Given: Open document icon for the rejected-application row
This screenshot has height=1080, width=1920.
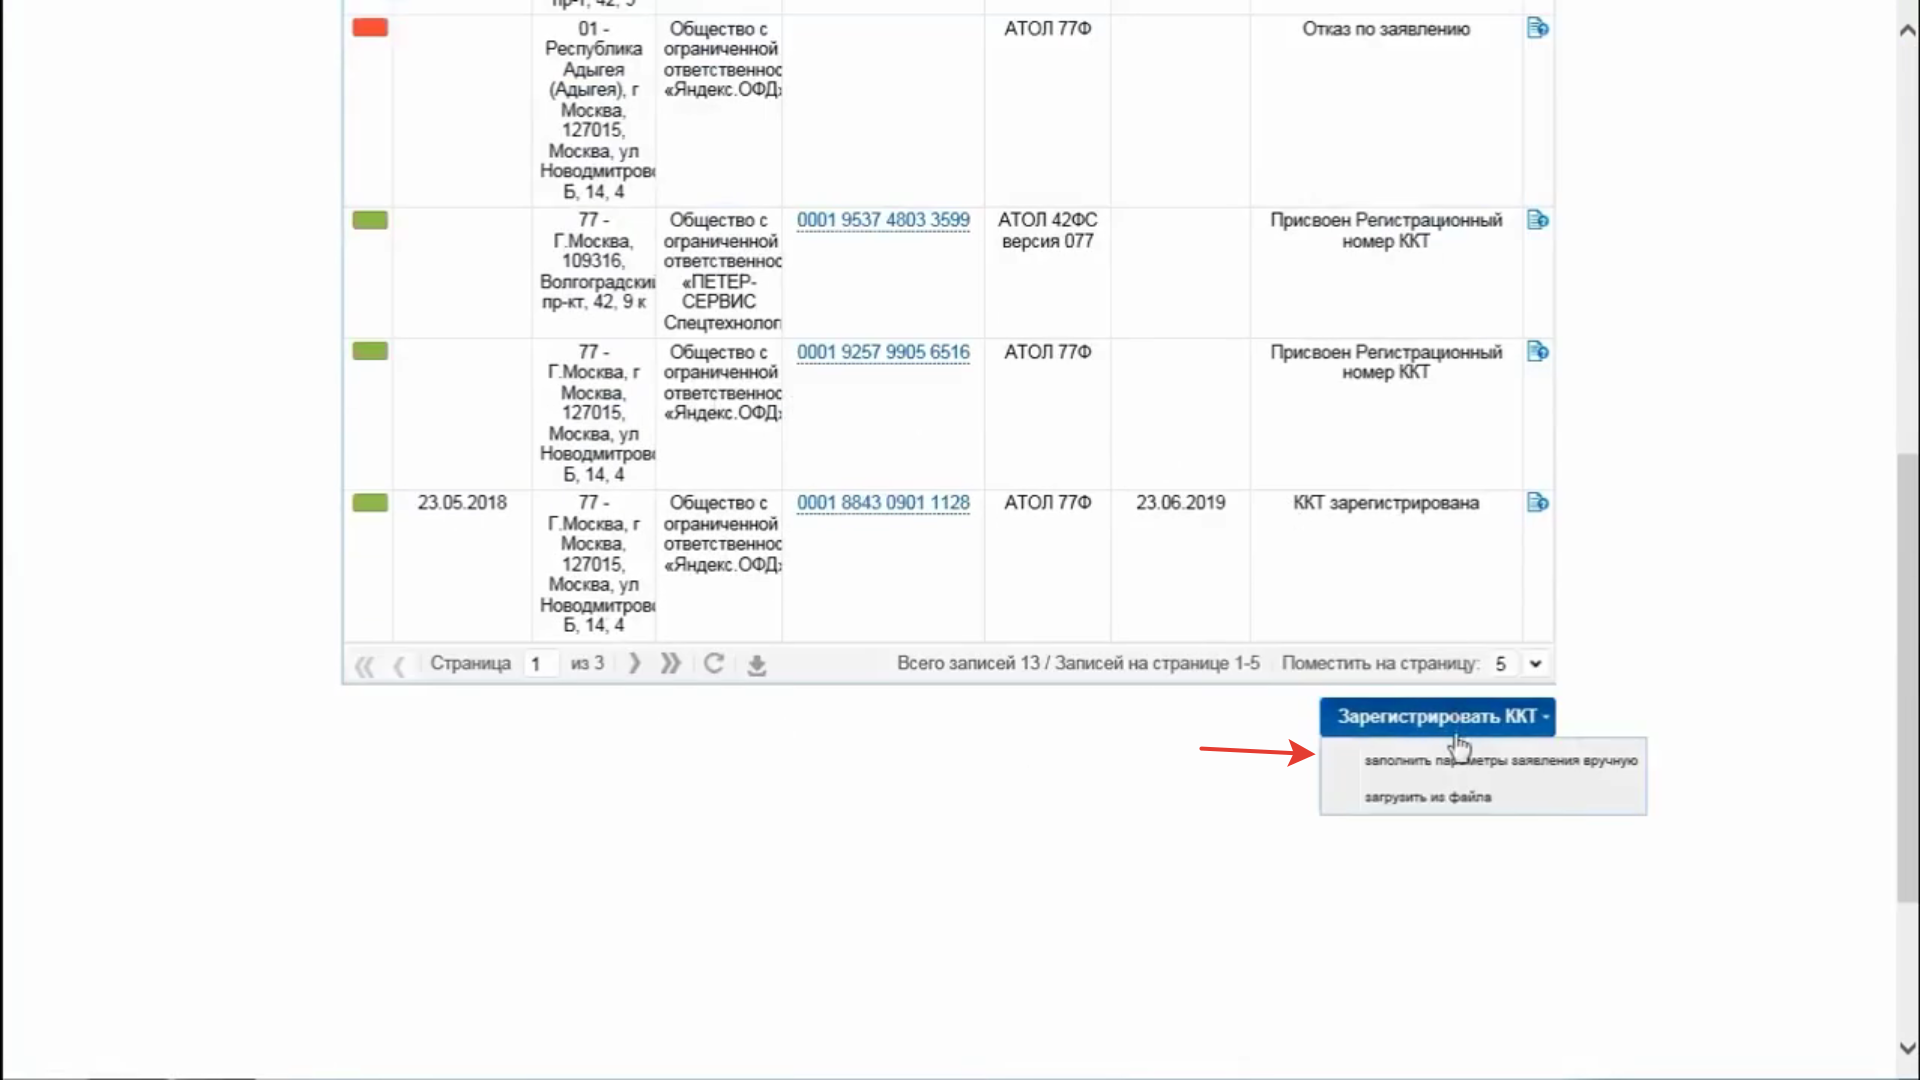Looking at the screenshot, I should [x=1537, y=28].
